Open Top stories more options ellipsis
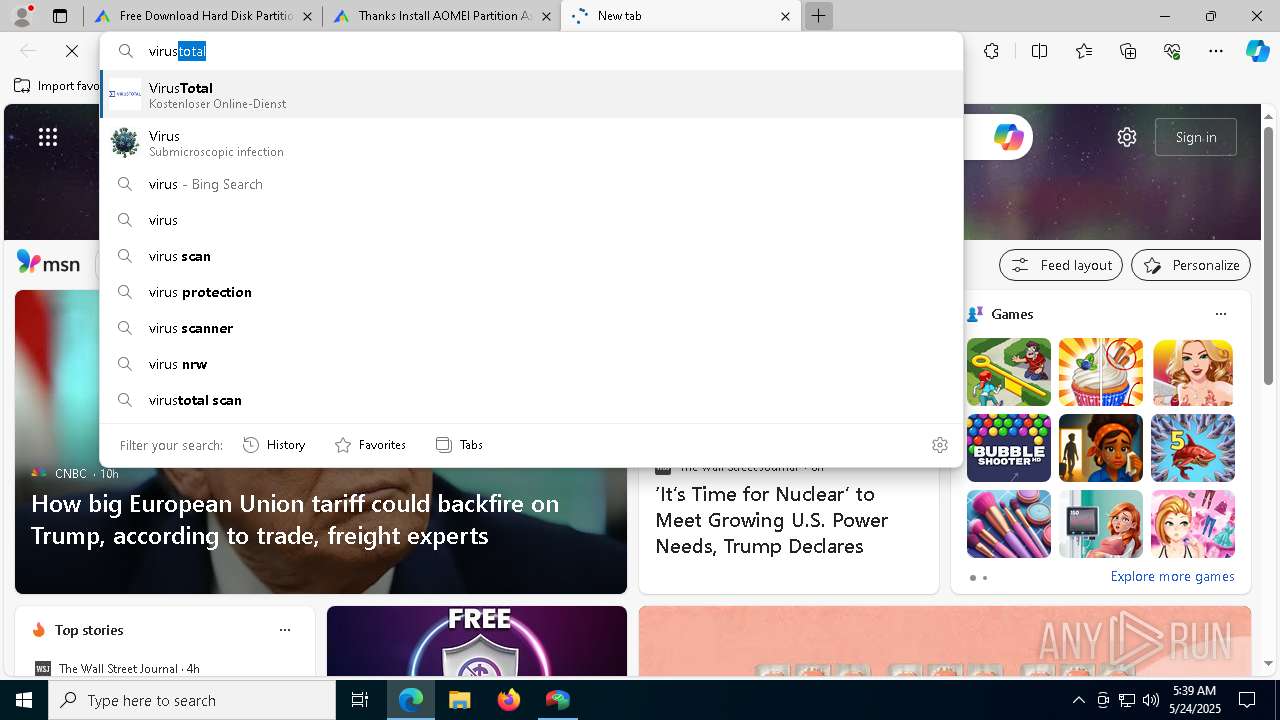This screenshot has height=720, width=1280. (285, 630)
